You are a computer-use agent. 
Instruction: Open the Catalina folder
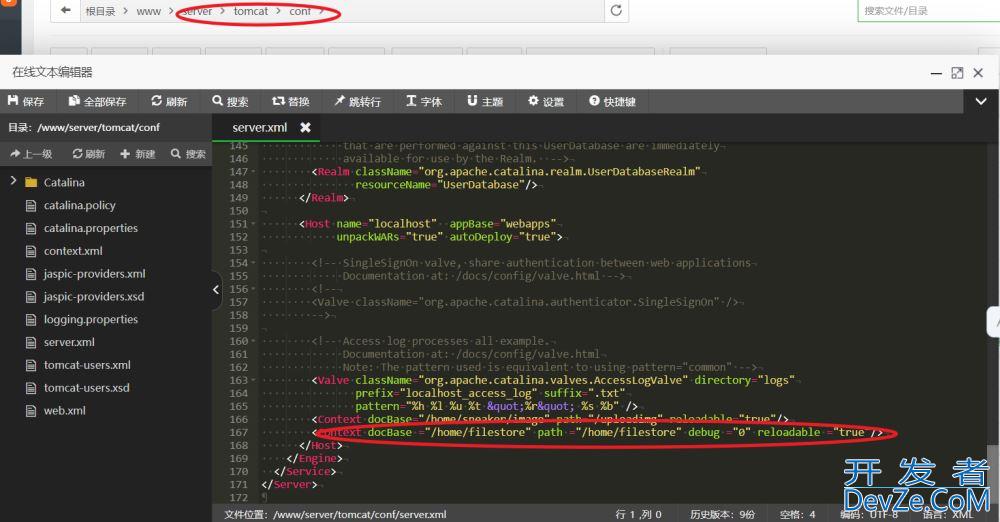coord(64,183)
